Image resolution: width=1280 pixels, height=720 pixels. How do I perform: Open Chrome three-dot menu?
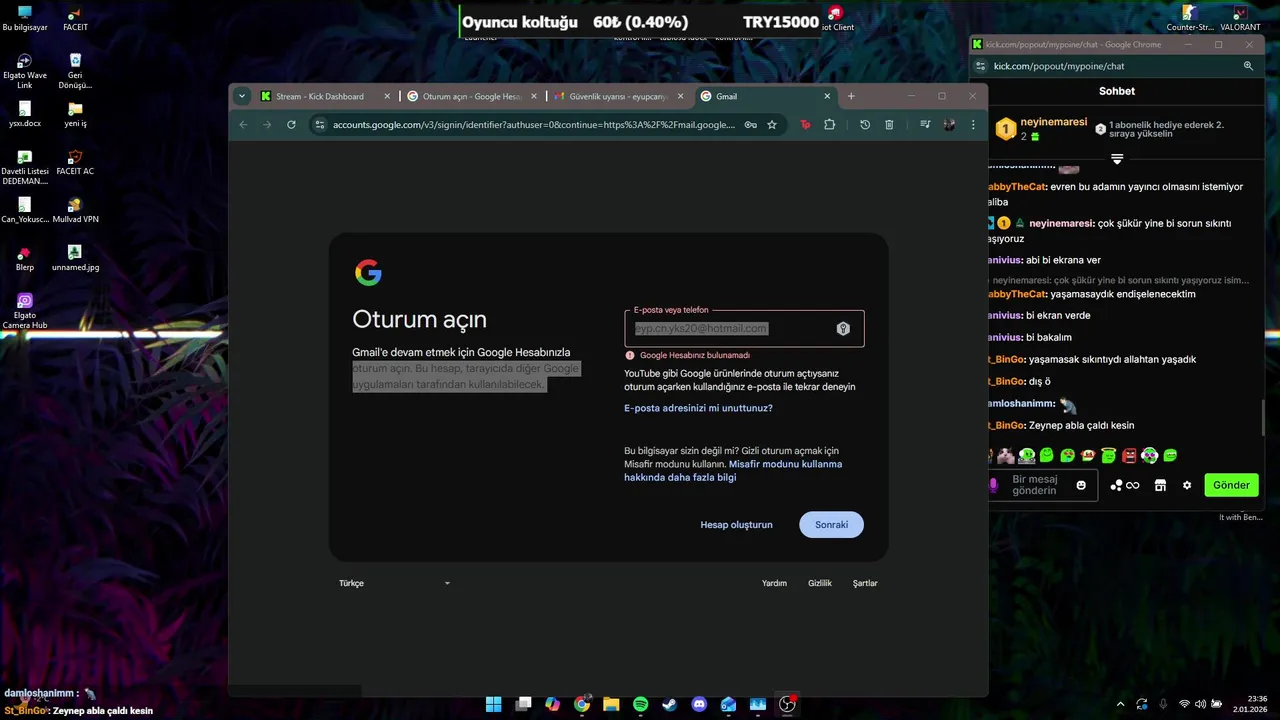[973, 125]
